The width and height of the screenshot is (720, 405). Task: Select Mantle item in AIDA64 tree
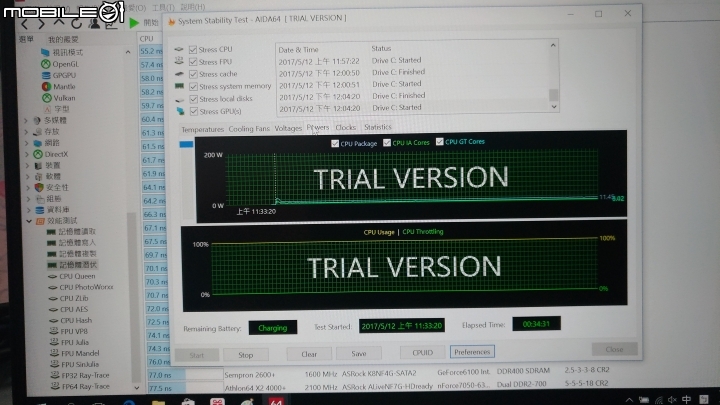tap(64, 86)
